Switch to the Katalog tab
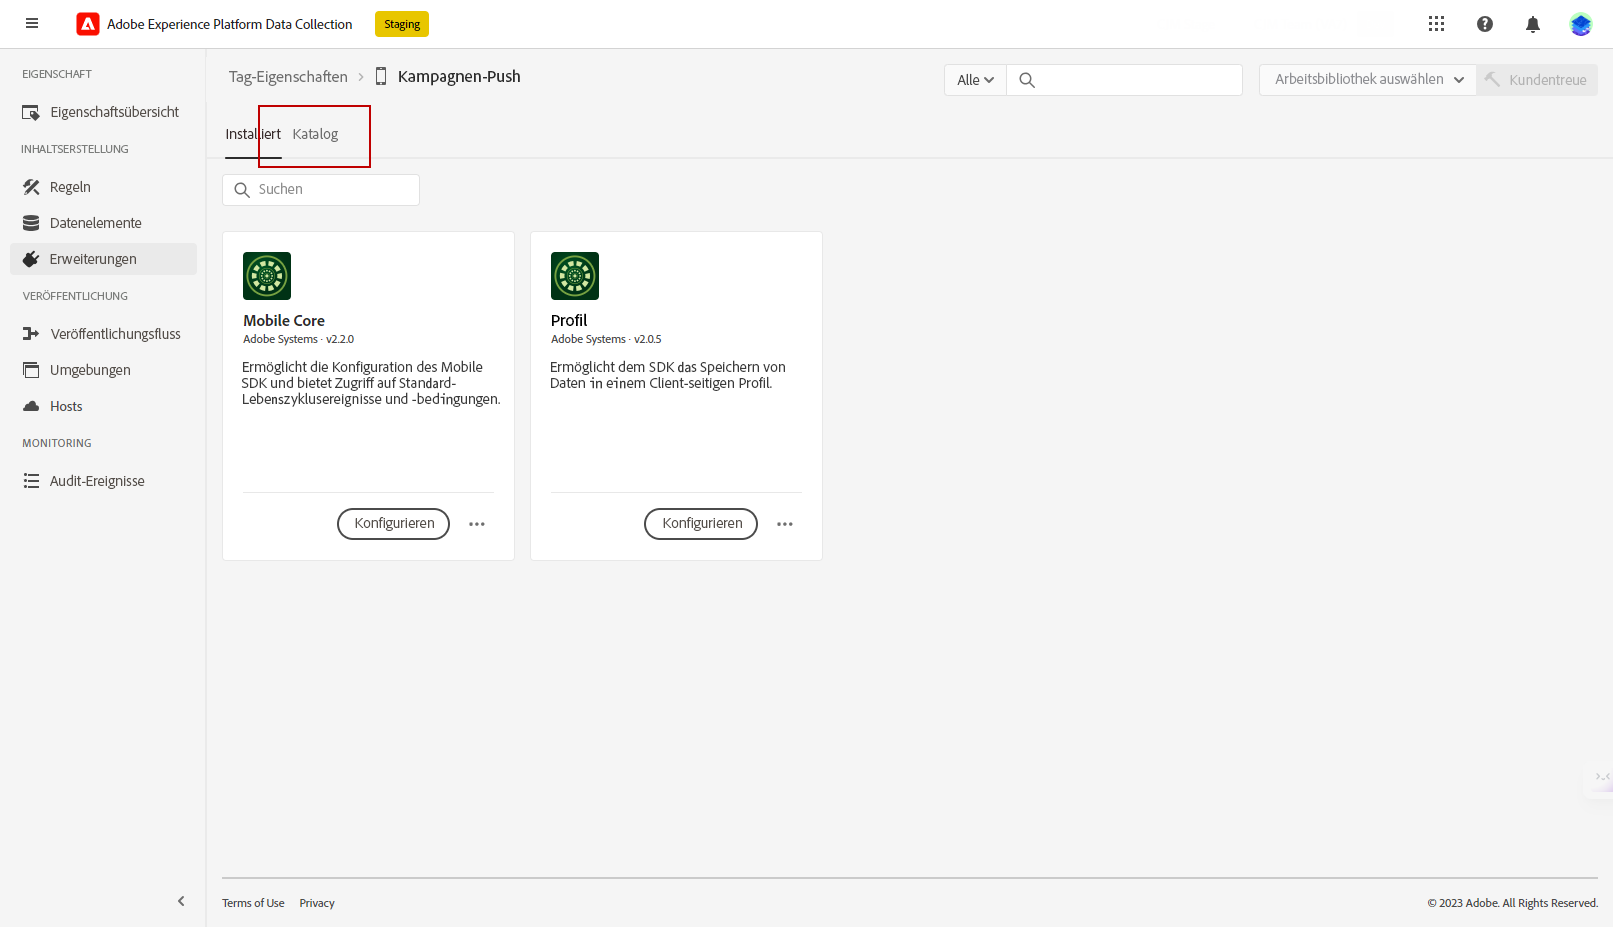The width and height of the screenshot is (1613, 927). click(x=315, y=134)
